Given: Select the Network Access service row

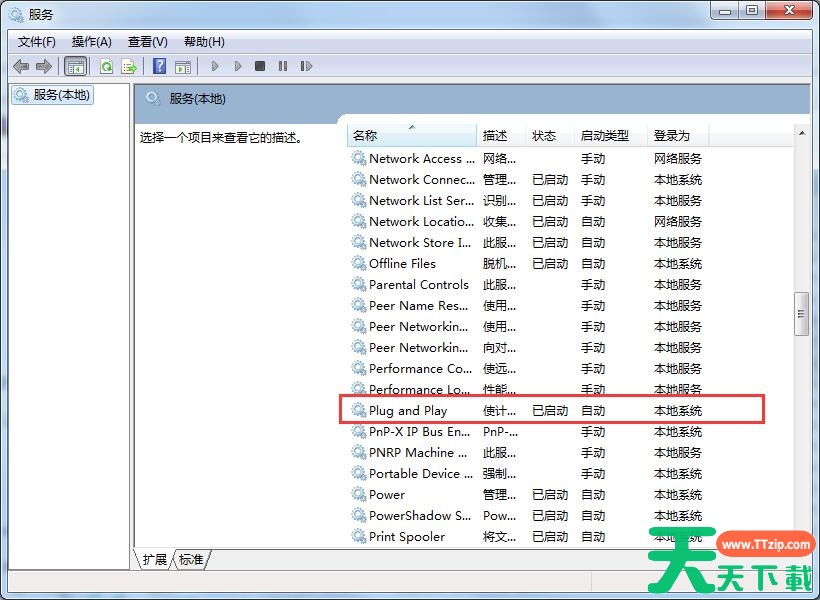Looking at the screenshot, I should point(527,159).
